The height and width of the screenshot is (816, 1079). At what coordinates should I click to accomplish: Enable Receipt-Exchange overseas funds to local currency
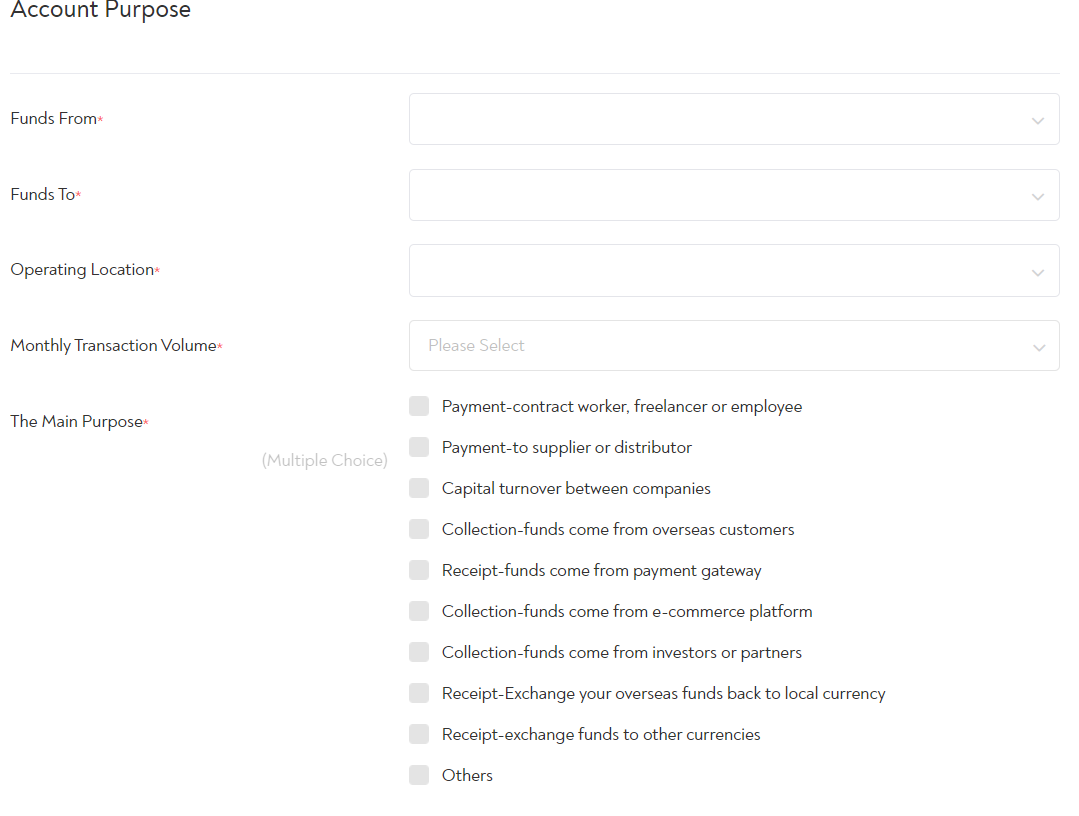pyautogui.click(x=419, y=693)
